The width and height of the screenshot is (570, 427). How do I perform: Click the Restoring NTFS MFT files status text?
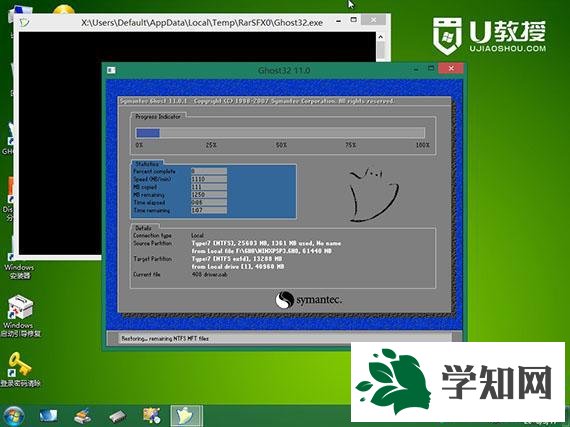coord(165,338)
